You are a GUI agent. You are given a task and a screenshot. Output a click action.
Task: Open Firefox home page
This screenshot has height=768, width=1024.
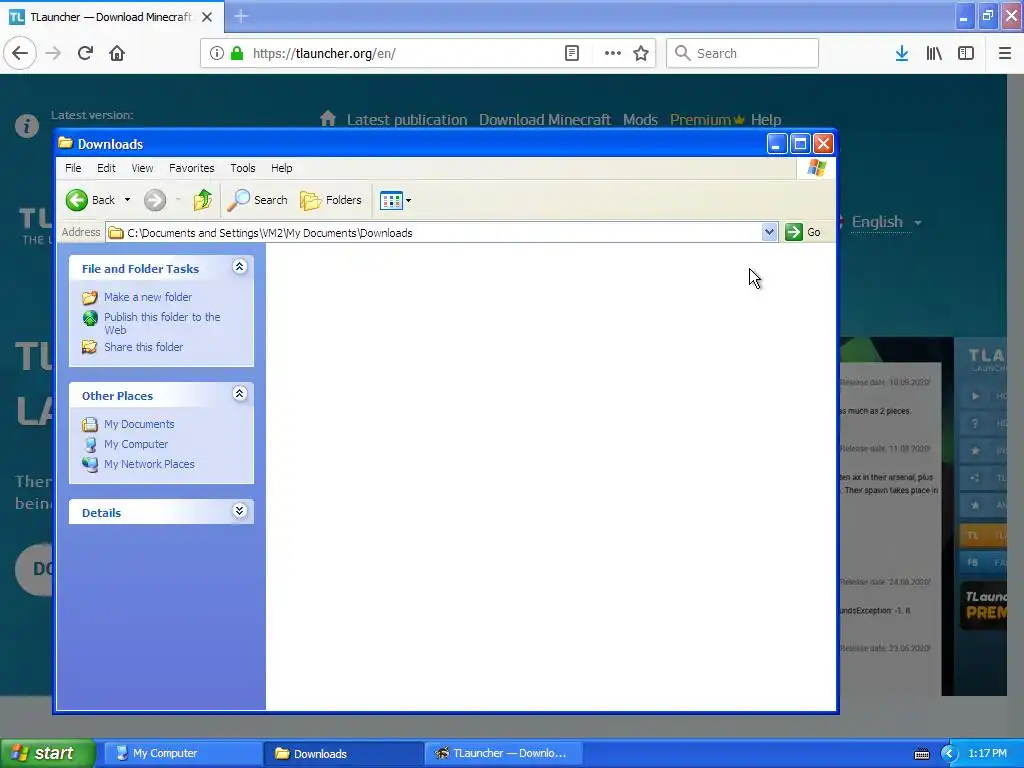click(x=117, y=53)
